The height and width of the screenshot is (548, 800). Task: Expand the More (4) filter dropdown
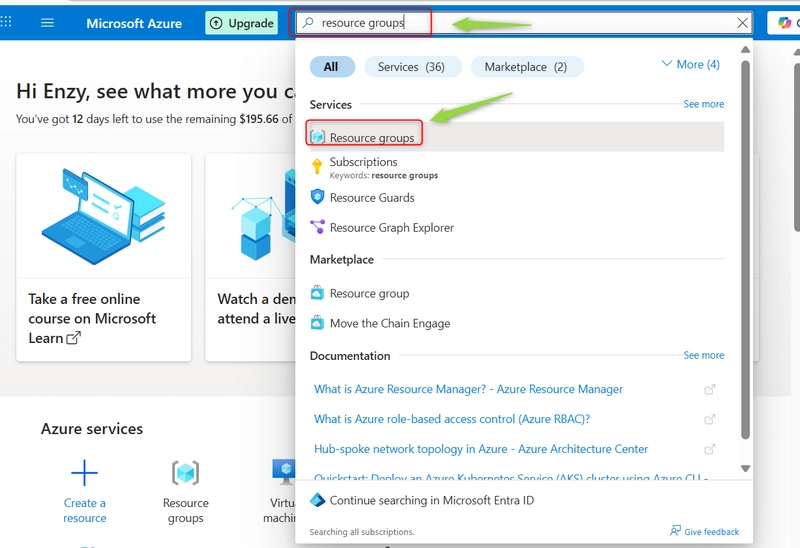pos(690,64)
